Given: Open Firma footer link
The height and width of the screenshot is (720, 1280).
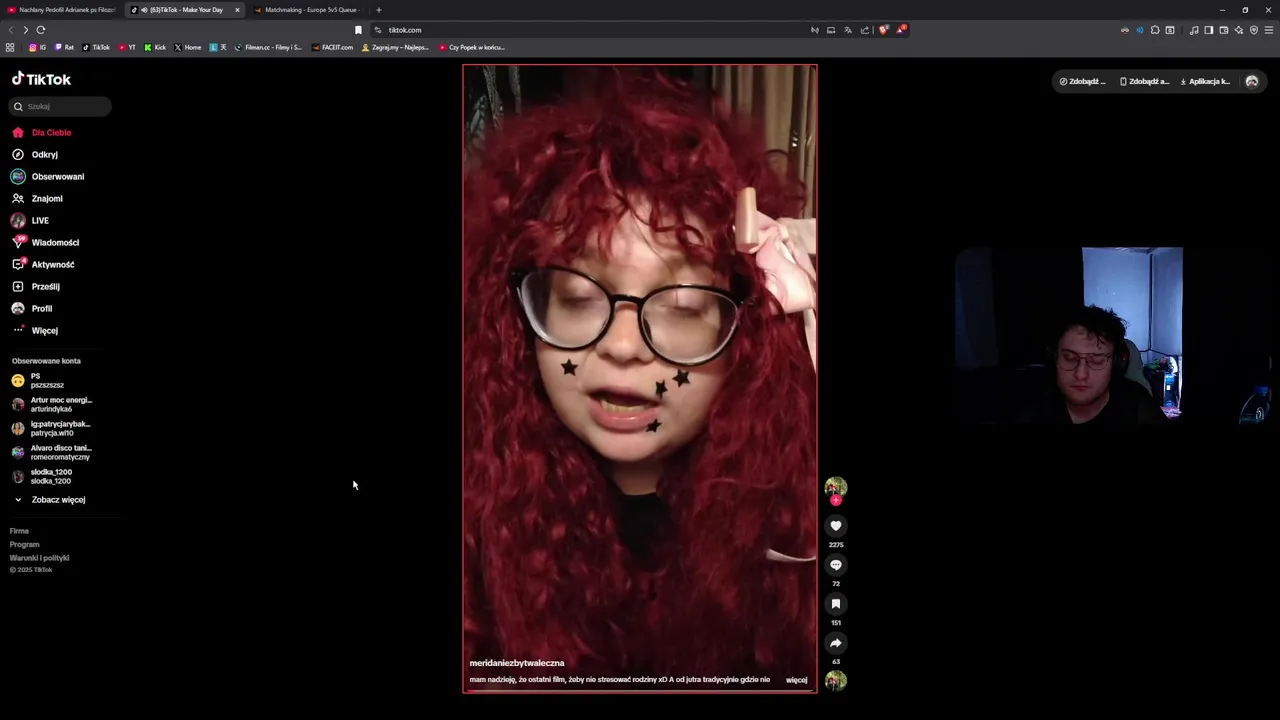Looking at the screenshot, I should pos(19,531).
